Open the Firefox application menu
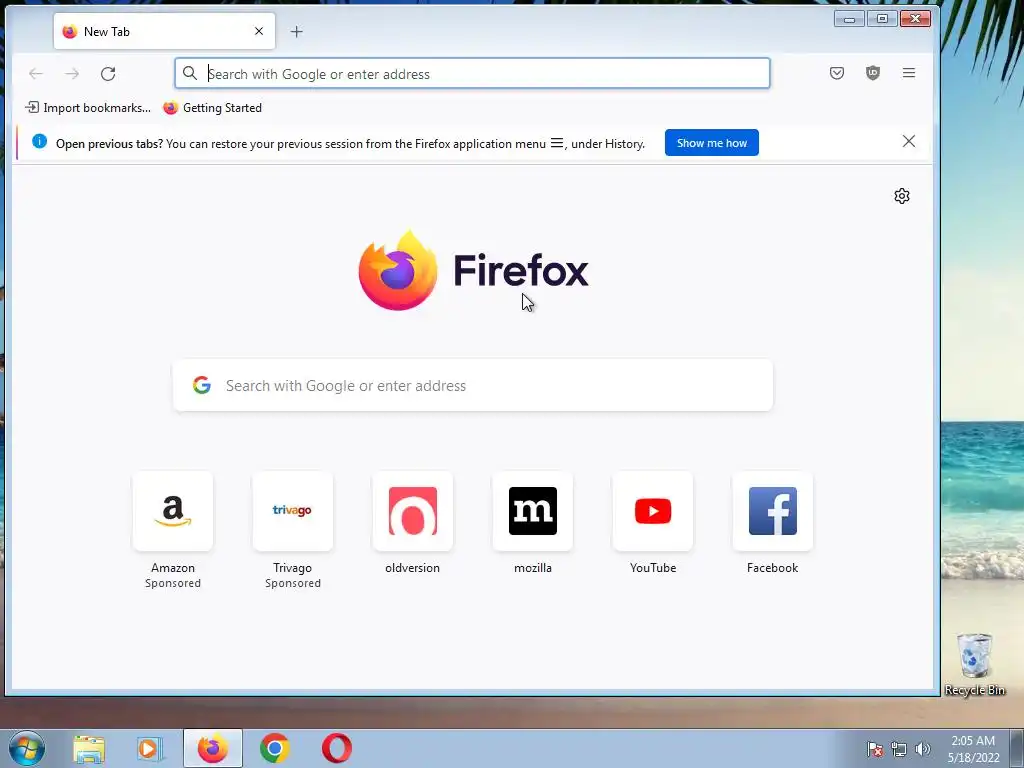Image resolution: width=1024 pixels, height=768 pixels. pos(908,73)
